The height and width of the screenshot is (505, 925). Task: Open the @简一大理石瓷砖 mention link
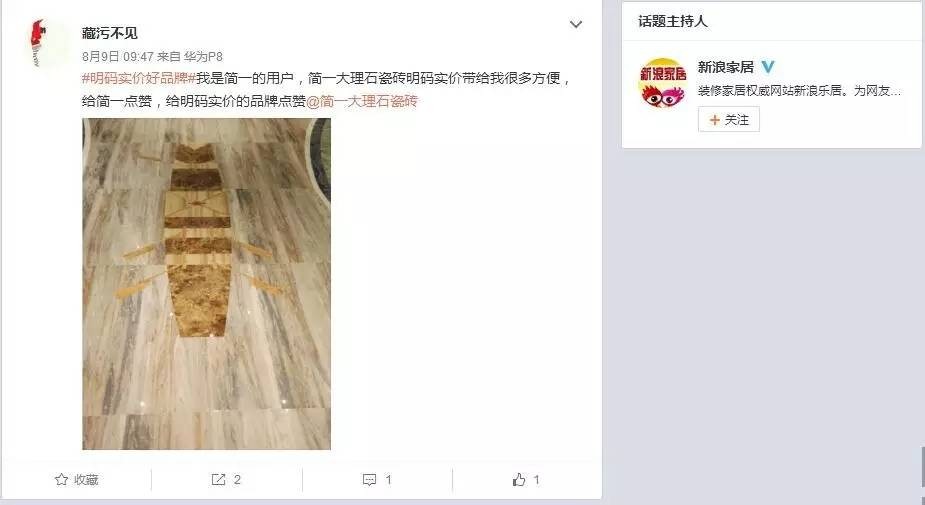coord(362,101)
